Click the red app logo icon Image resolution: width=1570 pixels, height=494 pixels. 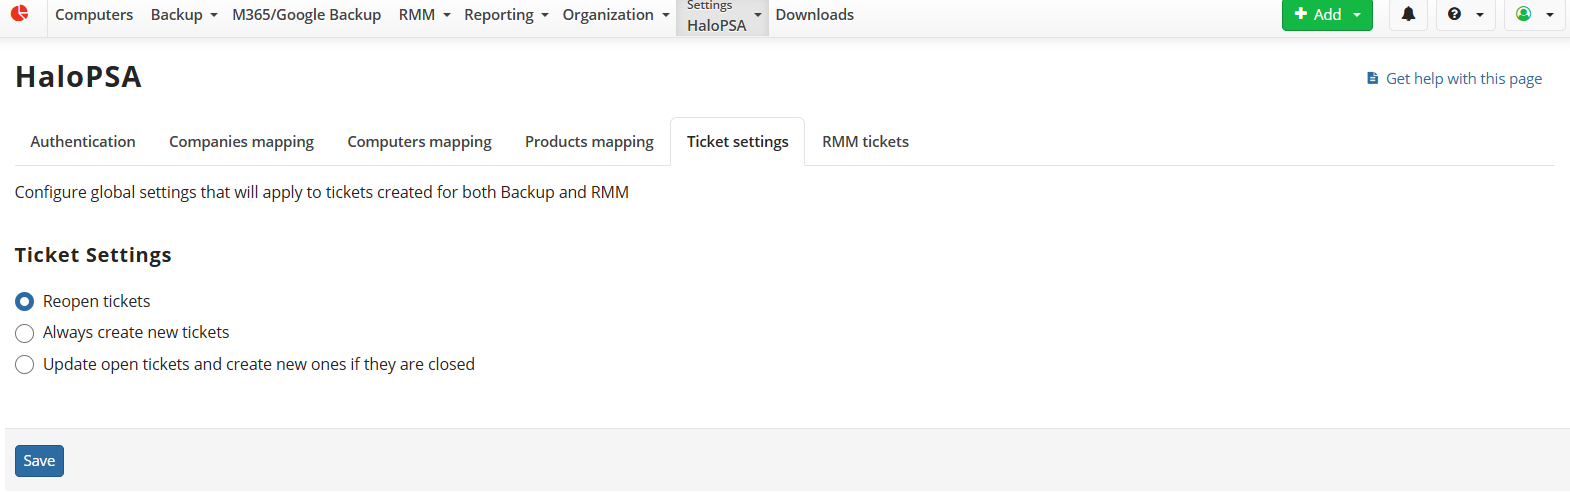pyautogui.click(x=19, y=13)
